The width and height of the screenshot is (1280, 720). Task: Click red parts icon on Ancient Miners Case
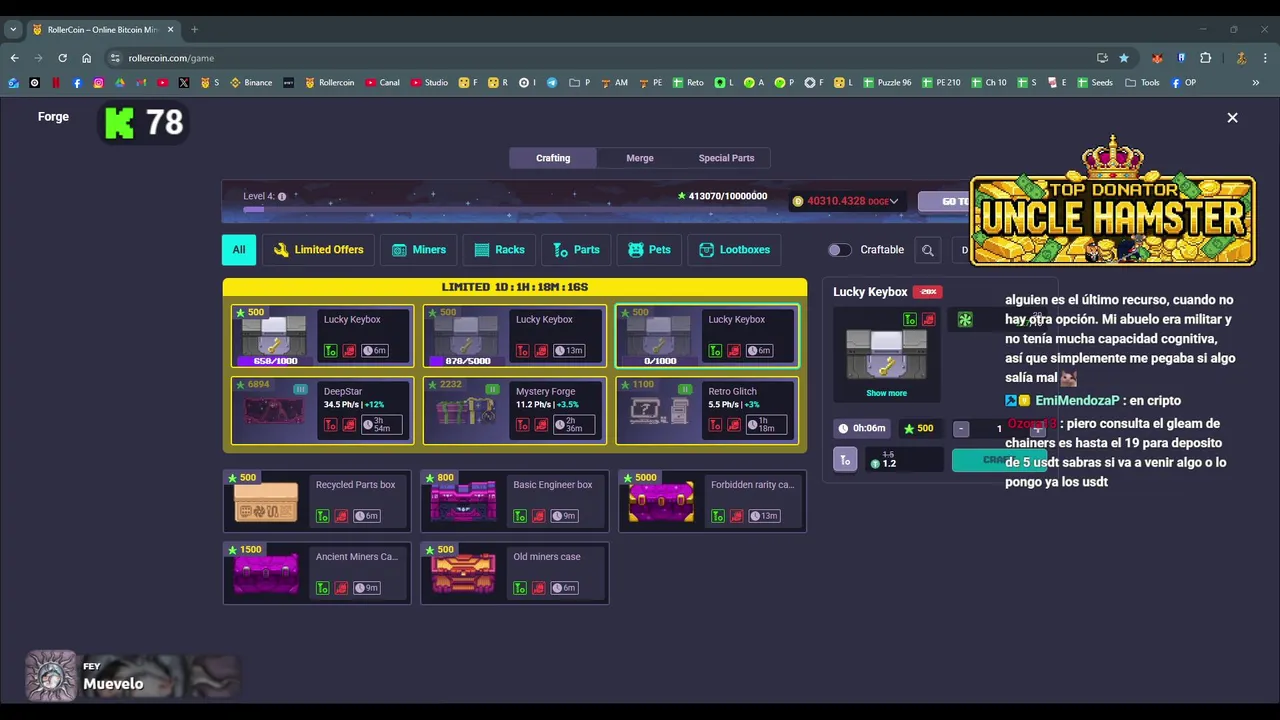[341, 588]
